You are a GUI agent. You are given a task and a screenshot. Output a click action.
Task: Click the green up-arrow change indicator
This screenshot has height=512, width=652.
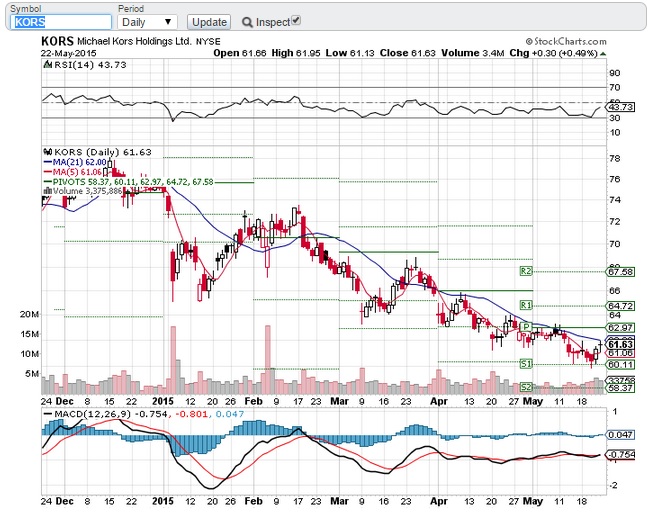pyautogui.click(x=603, y=54)
